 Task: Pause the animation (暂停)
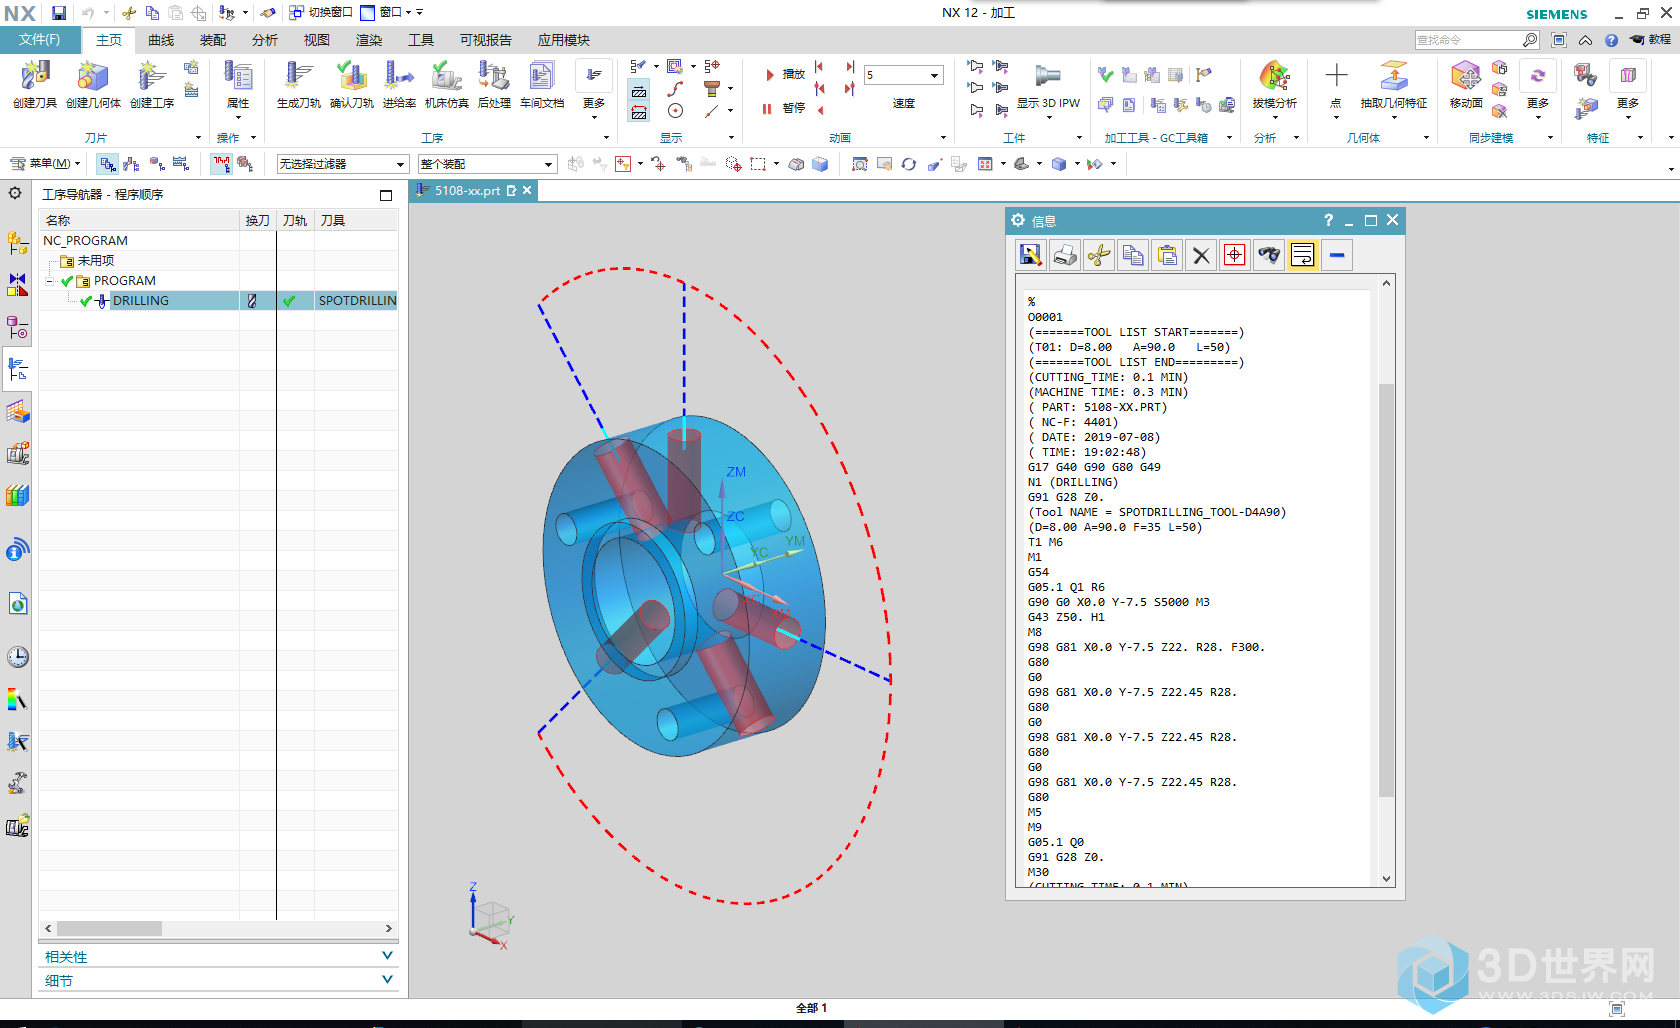click(x=785, y=108)
